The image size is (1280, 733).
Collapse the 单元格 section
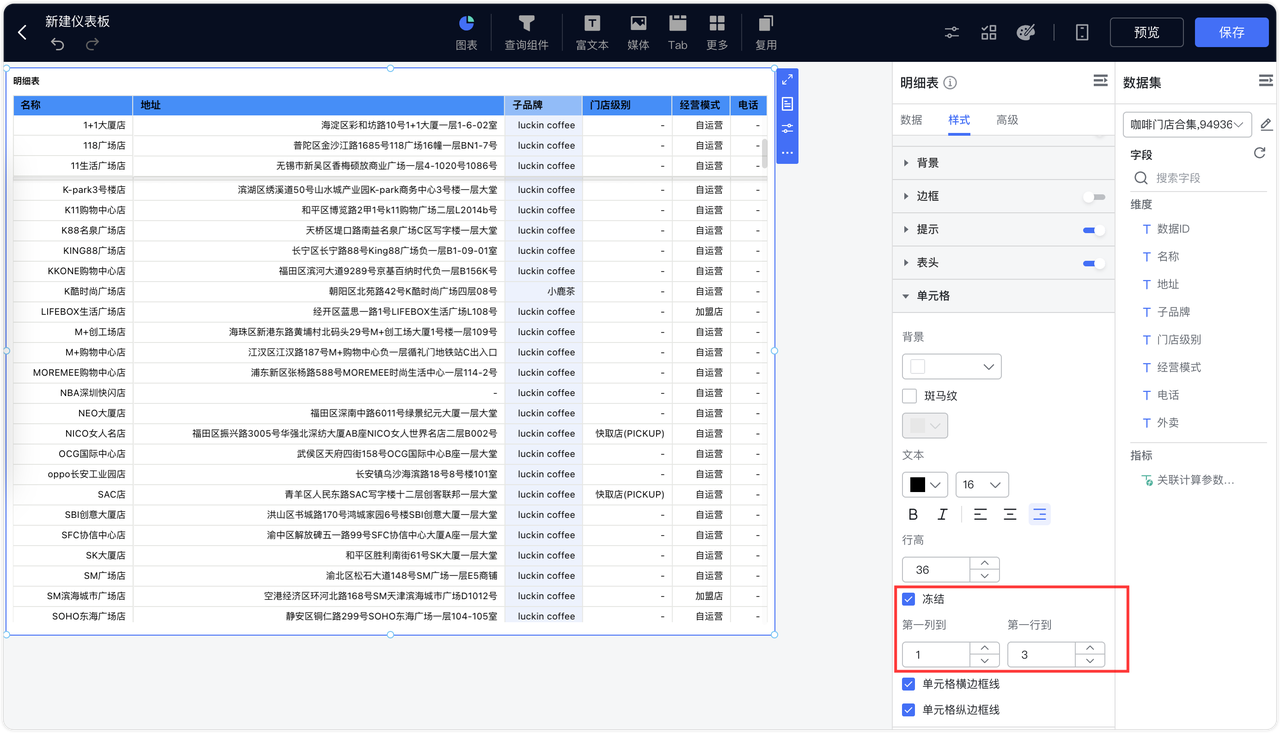pos(1003,296)
